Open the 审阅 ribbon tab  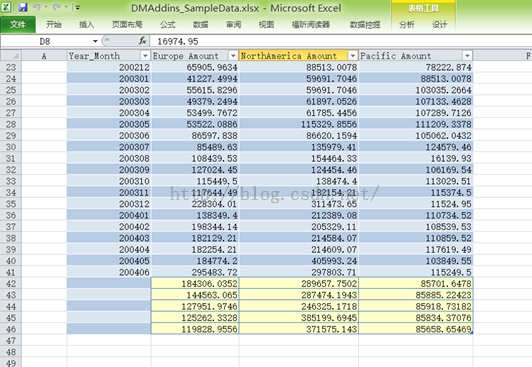pos(233,24)
